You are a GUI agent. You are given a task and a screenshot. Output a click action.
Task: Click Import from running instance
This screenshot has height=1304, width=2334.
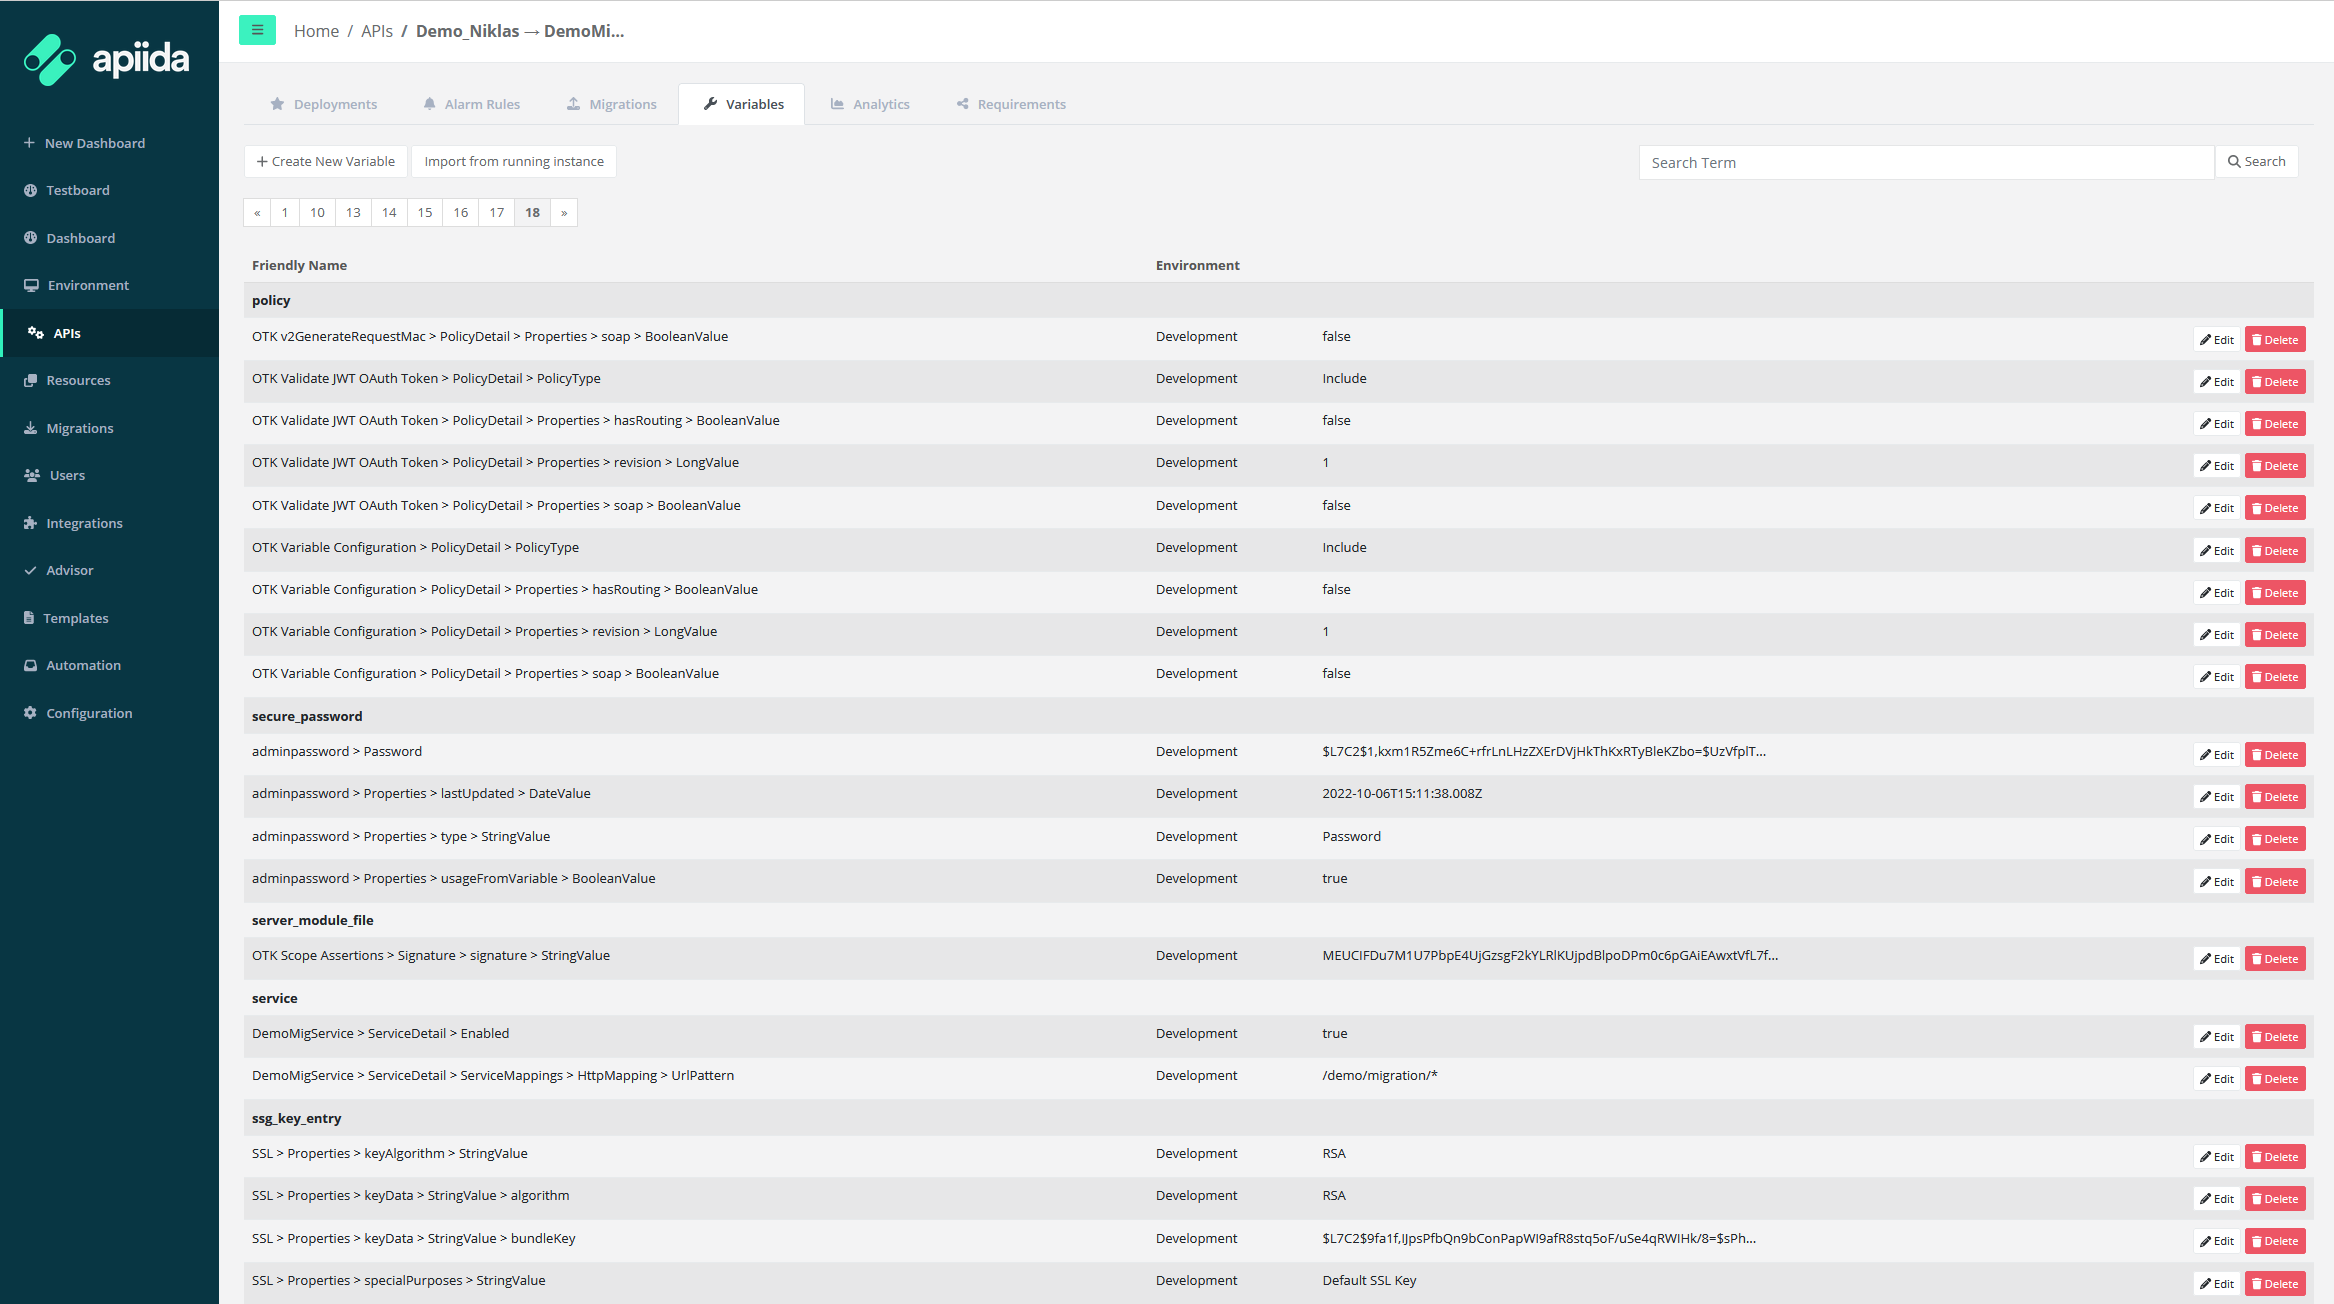pyautogui.click(x=514, y=161)
